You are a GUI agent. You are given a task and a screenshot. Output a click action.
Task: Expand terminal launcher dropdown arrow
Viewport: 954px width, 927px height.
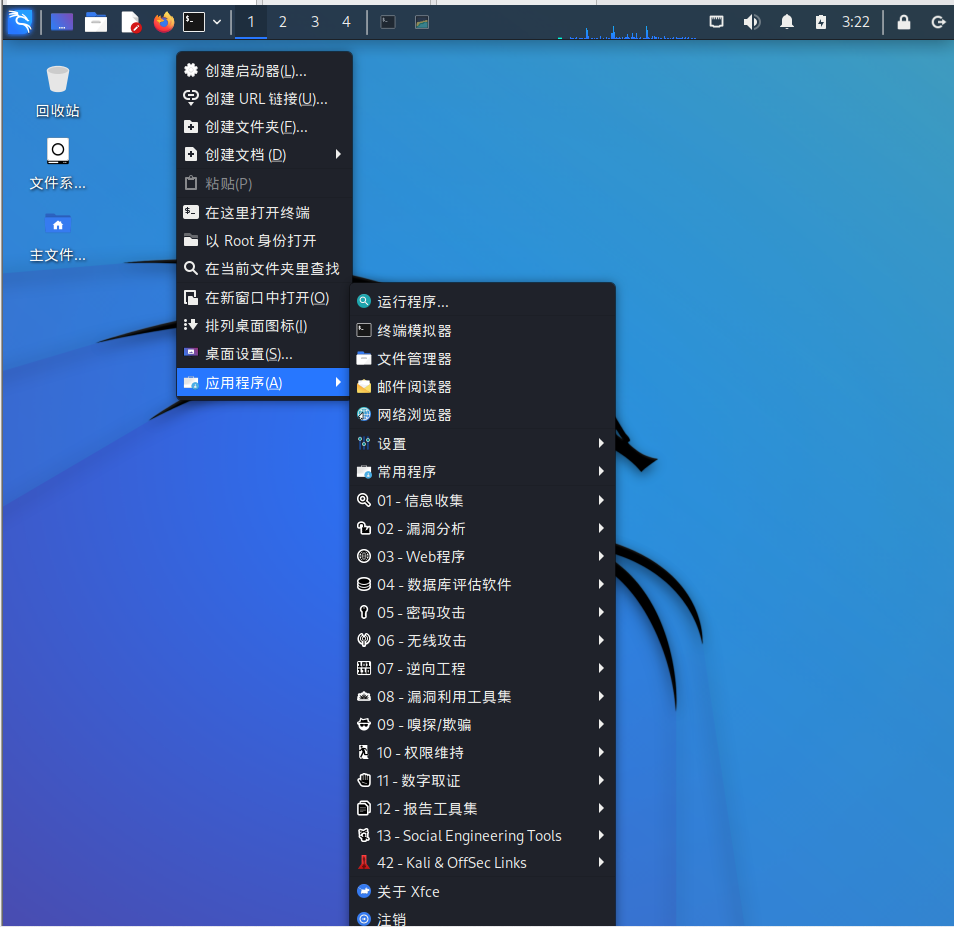[x=217, y=23]
